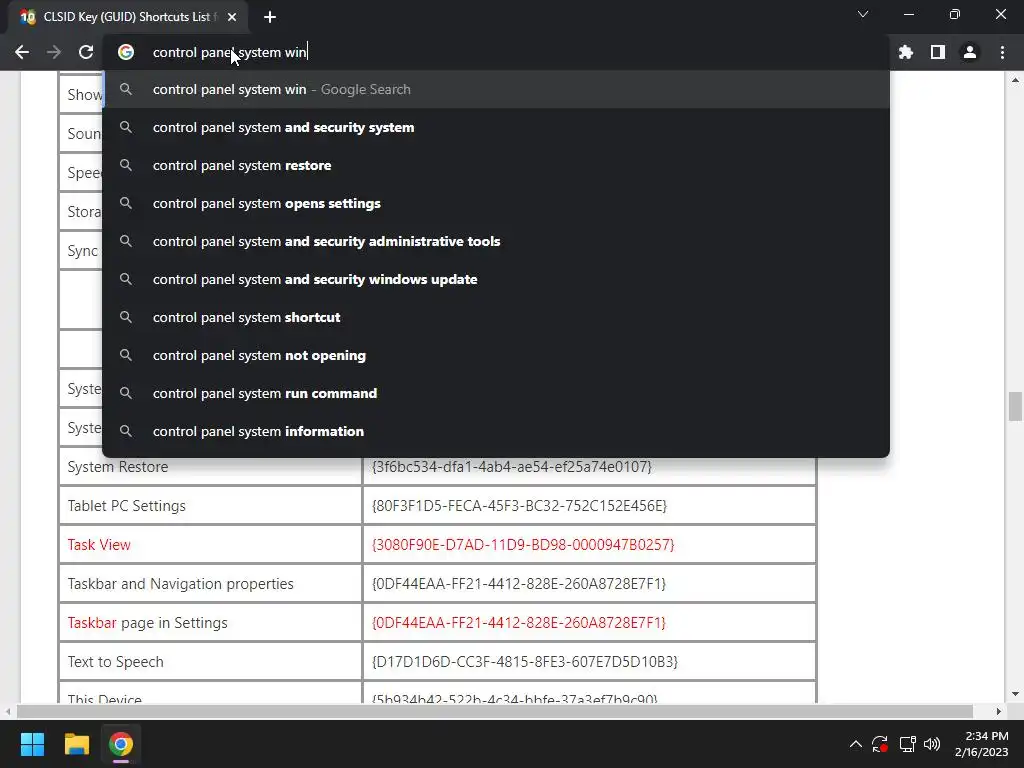Click the red GUID {3080F90E-D7AD-11D9-BD98-0000947B0257}

[522, 545]
